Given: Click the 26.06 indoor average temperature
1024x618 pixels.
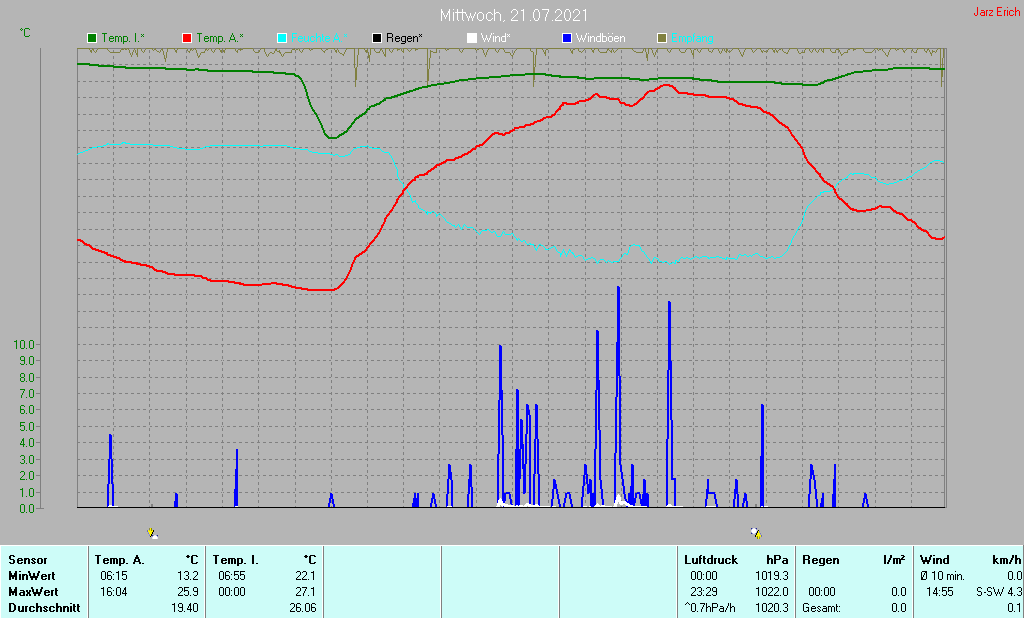Looking at the screenshot, I should tap(303, 608).
